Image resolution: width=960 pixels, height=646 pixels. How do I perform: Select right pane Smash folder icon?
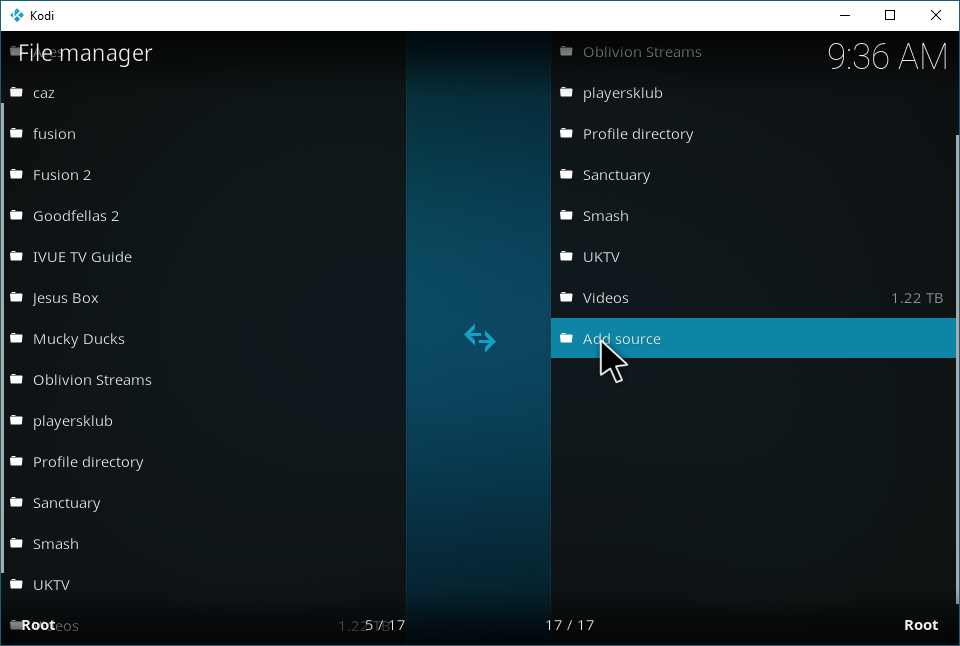pyautogui.click(x=566, y=216)
